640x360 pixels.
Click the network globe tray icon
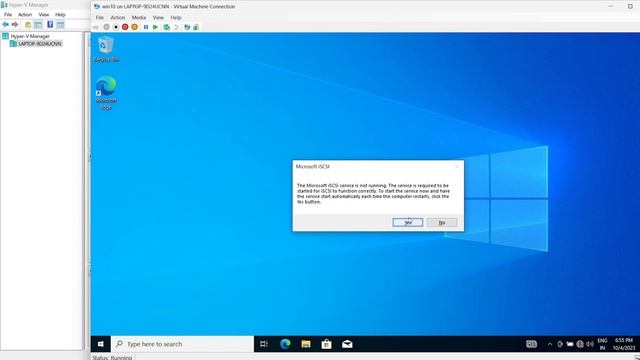(580, 344)
